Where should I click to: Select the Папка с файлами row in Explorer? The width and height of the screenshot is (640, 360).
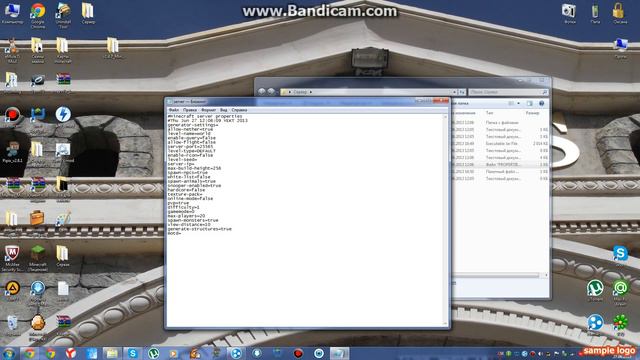point(501,122)
